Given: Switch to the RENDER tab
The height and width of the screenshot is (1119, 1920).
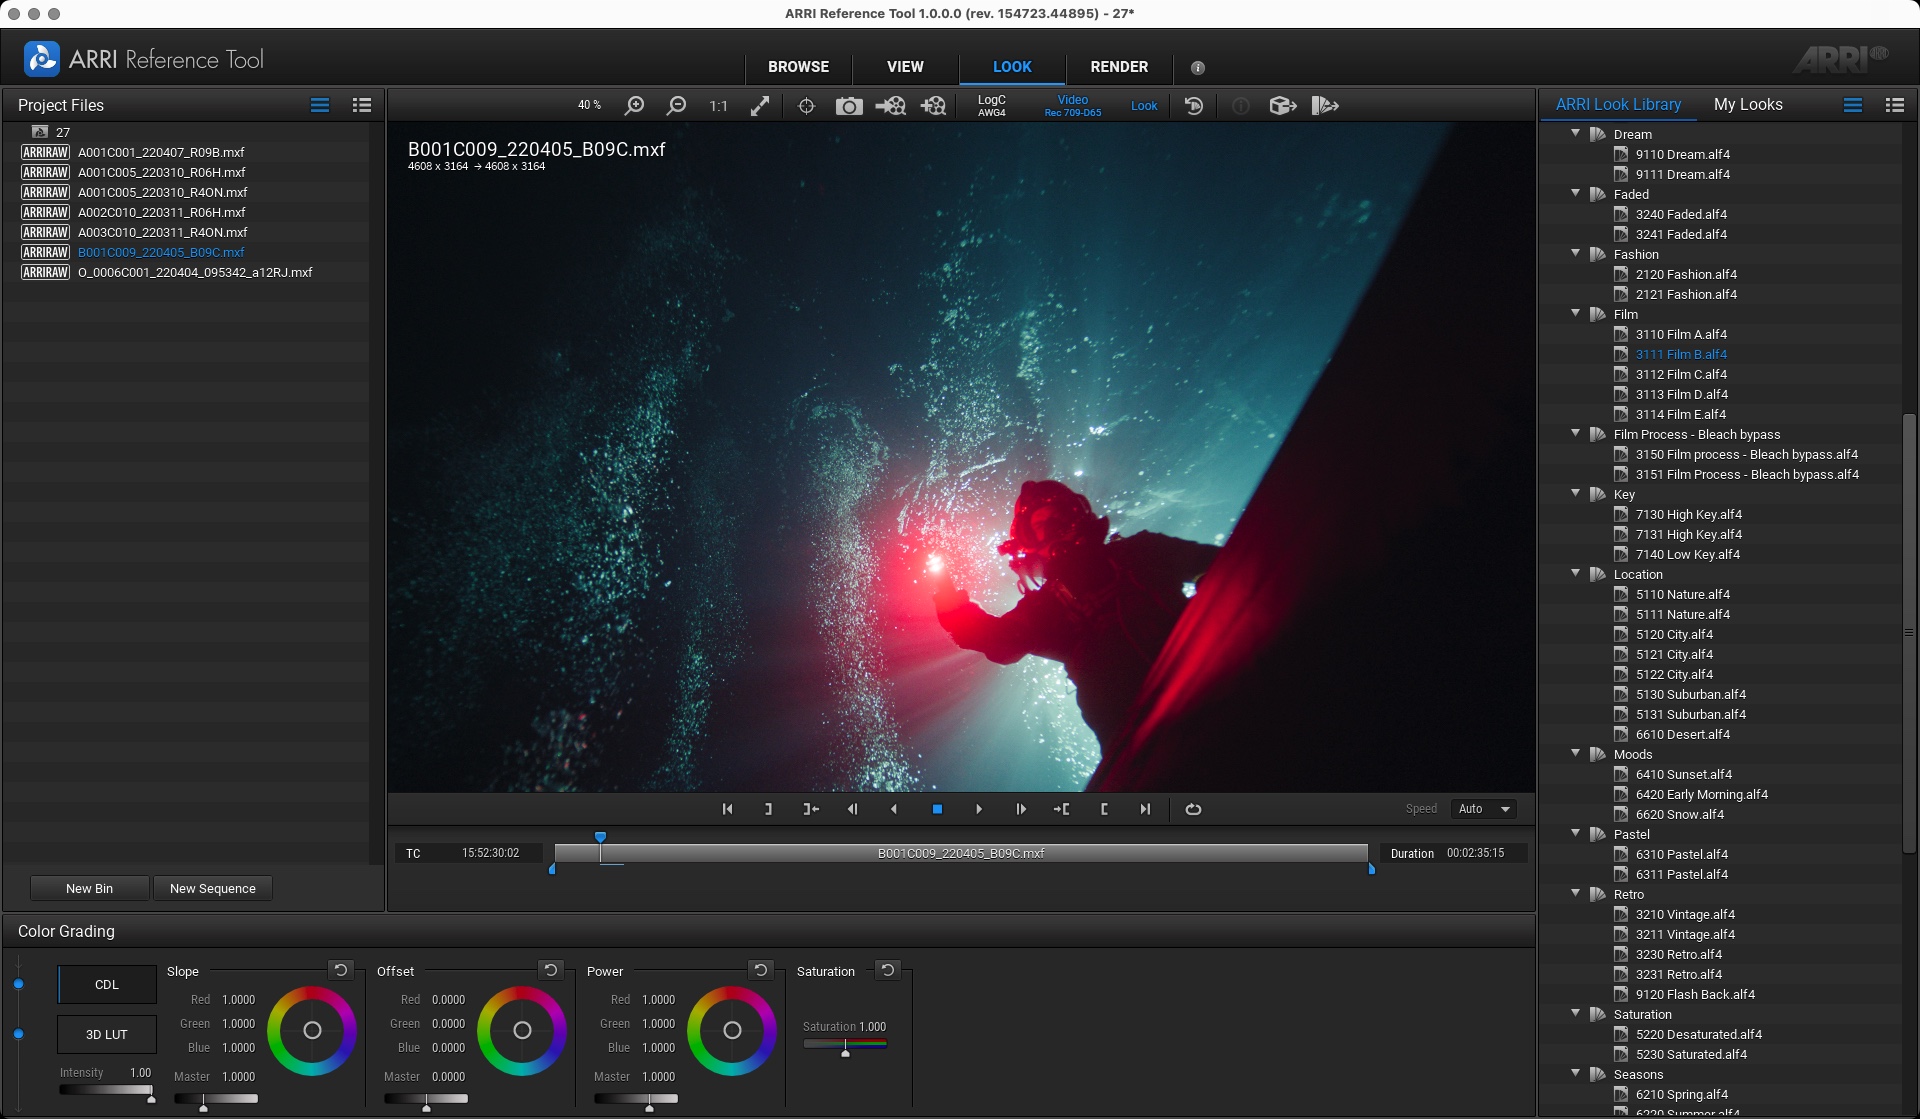Looking at the screenshot, I should click(x=1119, y=67).
